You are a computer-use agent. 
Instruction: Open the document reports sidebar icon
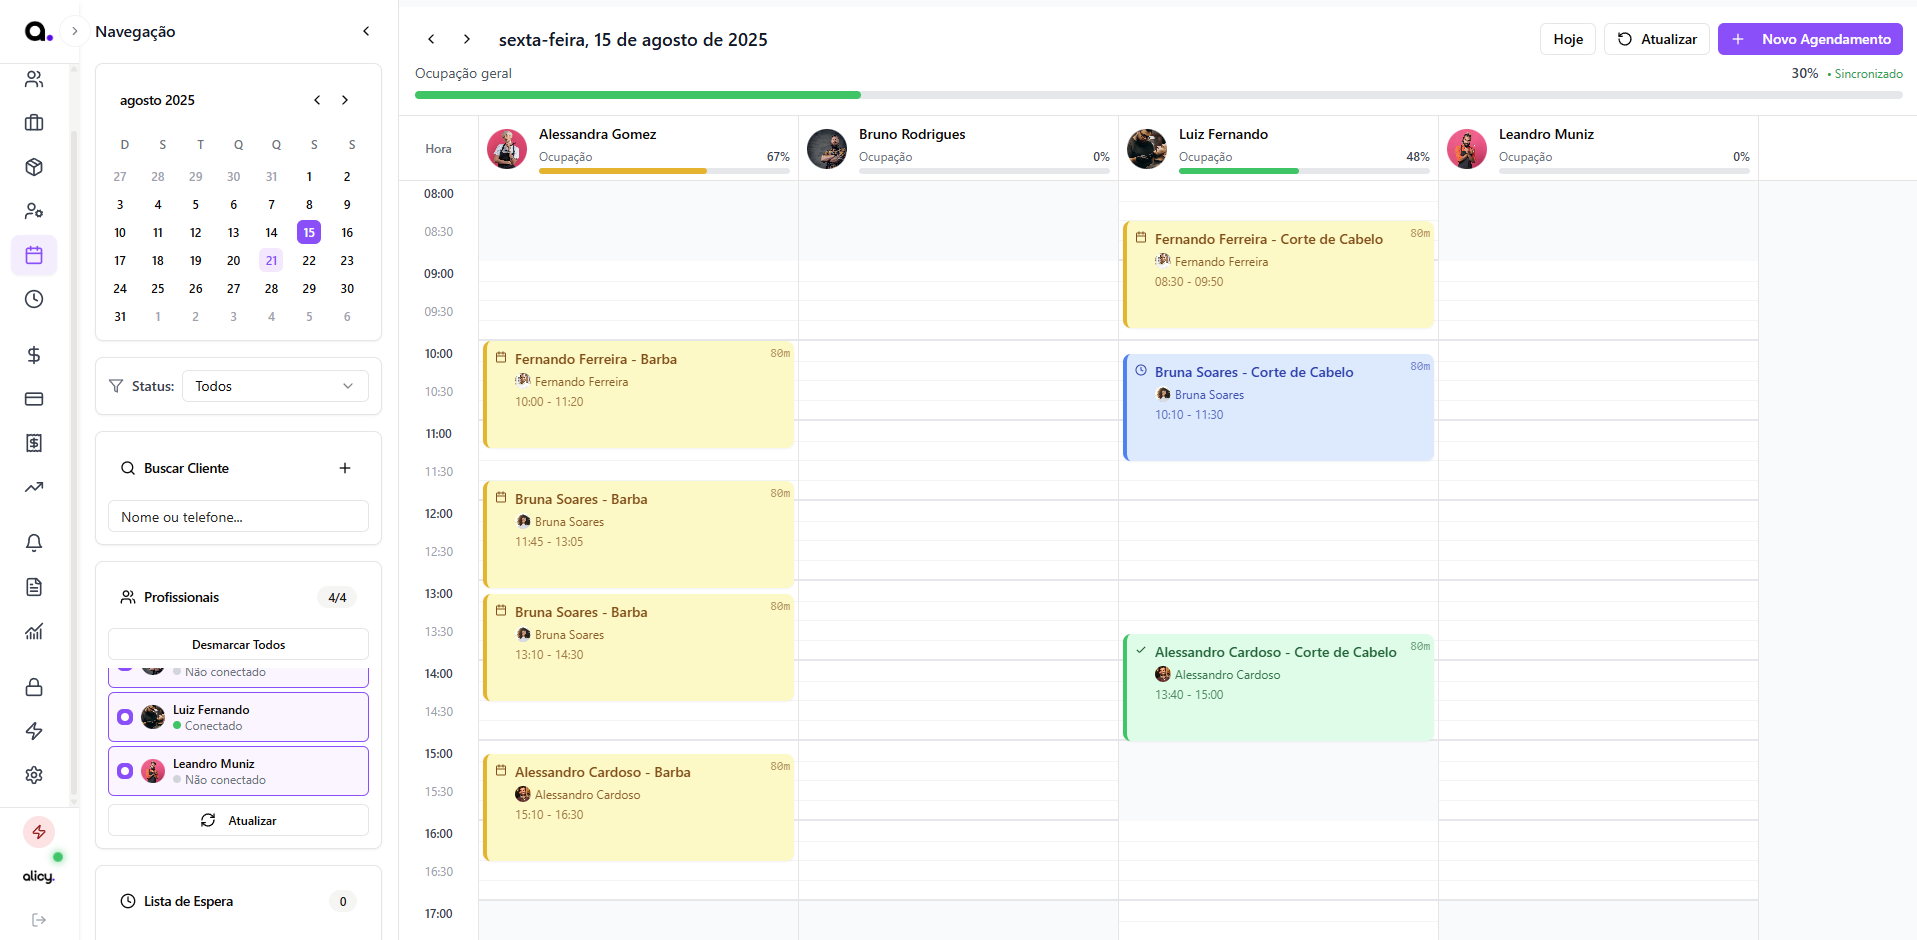34,587
